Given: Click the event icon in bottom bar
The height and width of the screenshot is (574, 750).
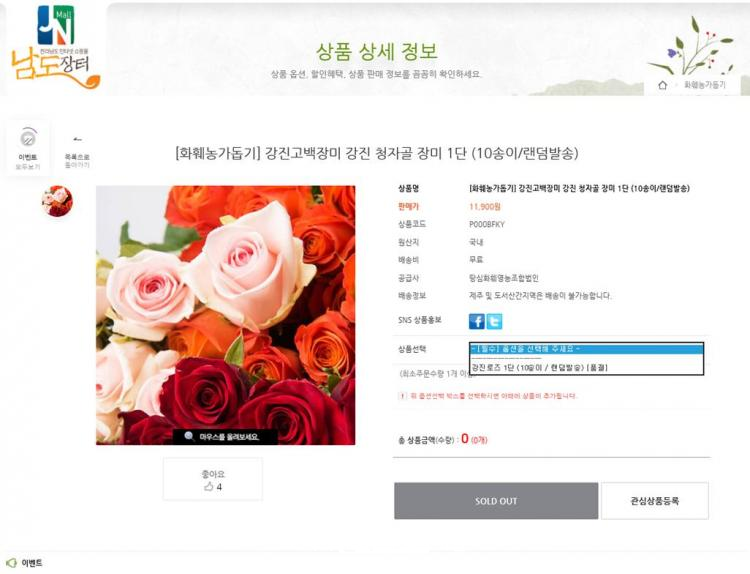Looking at the screenshot, I should (11, 563).
